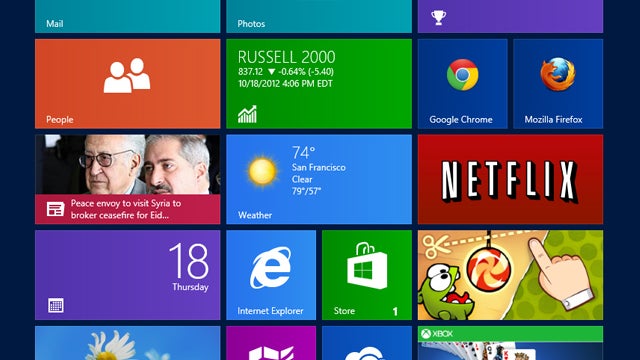Click the news page icon
Viewport: 640px width, 360px height.
55,209
